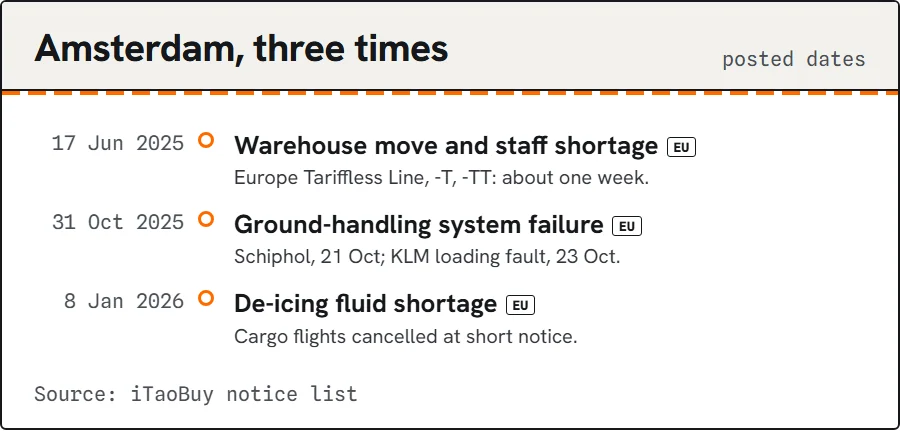
Task: Click the EU badge after De-icing fluid shortage
Action: click(520, 306)
